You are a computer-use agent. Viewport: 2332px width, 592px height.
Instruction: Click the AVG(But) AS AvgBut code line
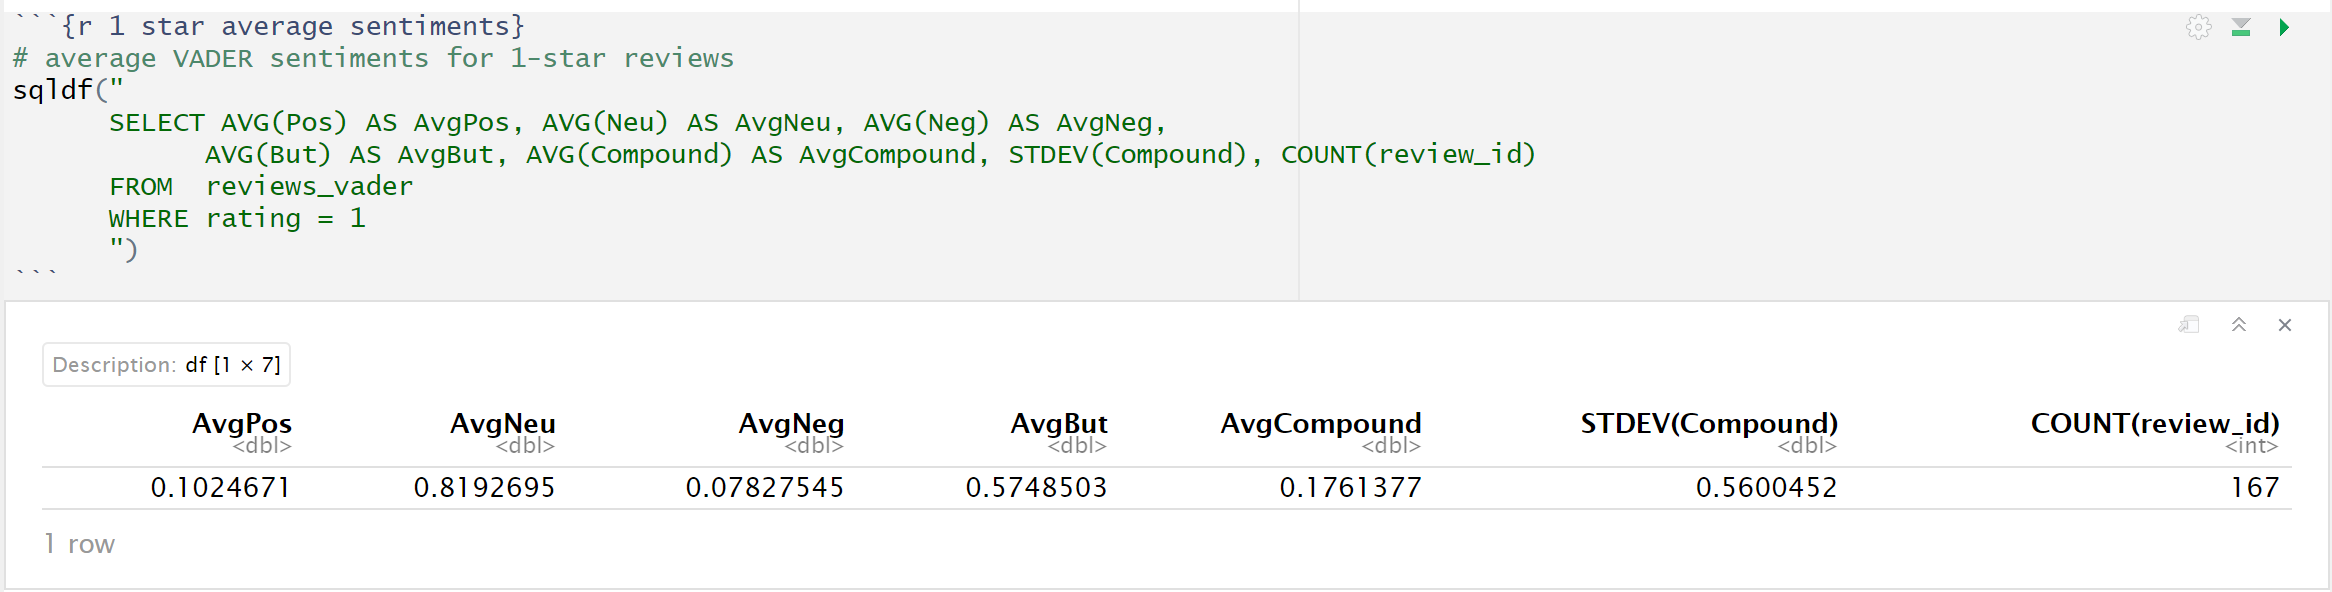click(x=870, y=154)
